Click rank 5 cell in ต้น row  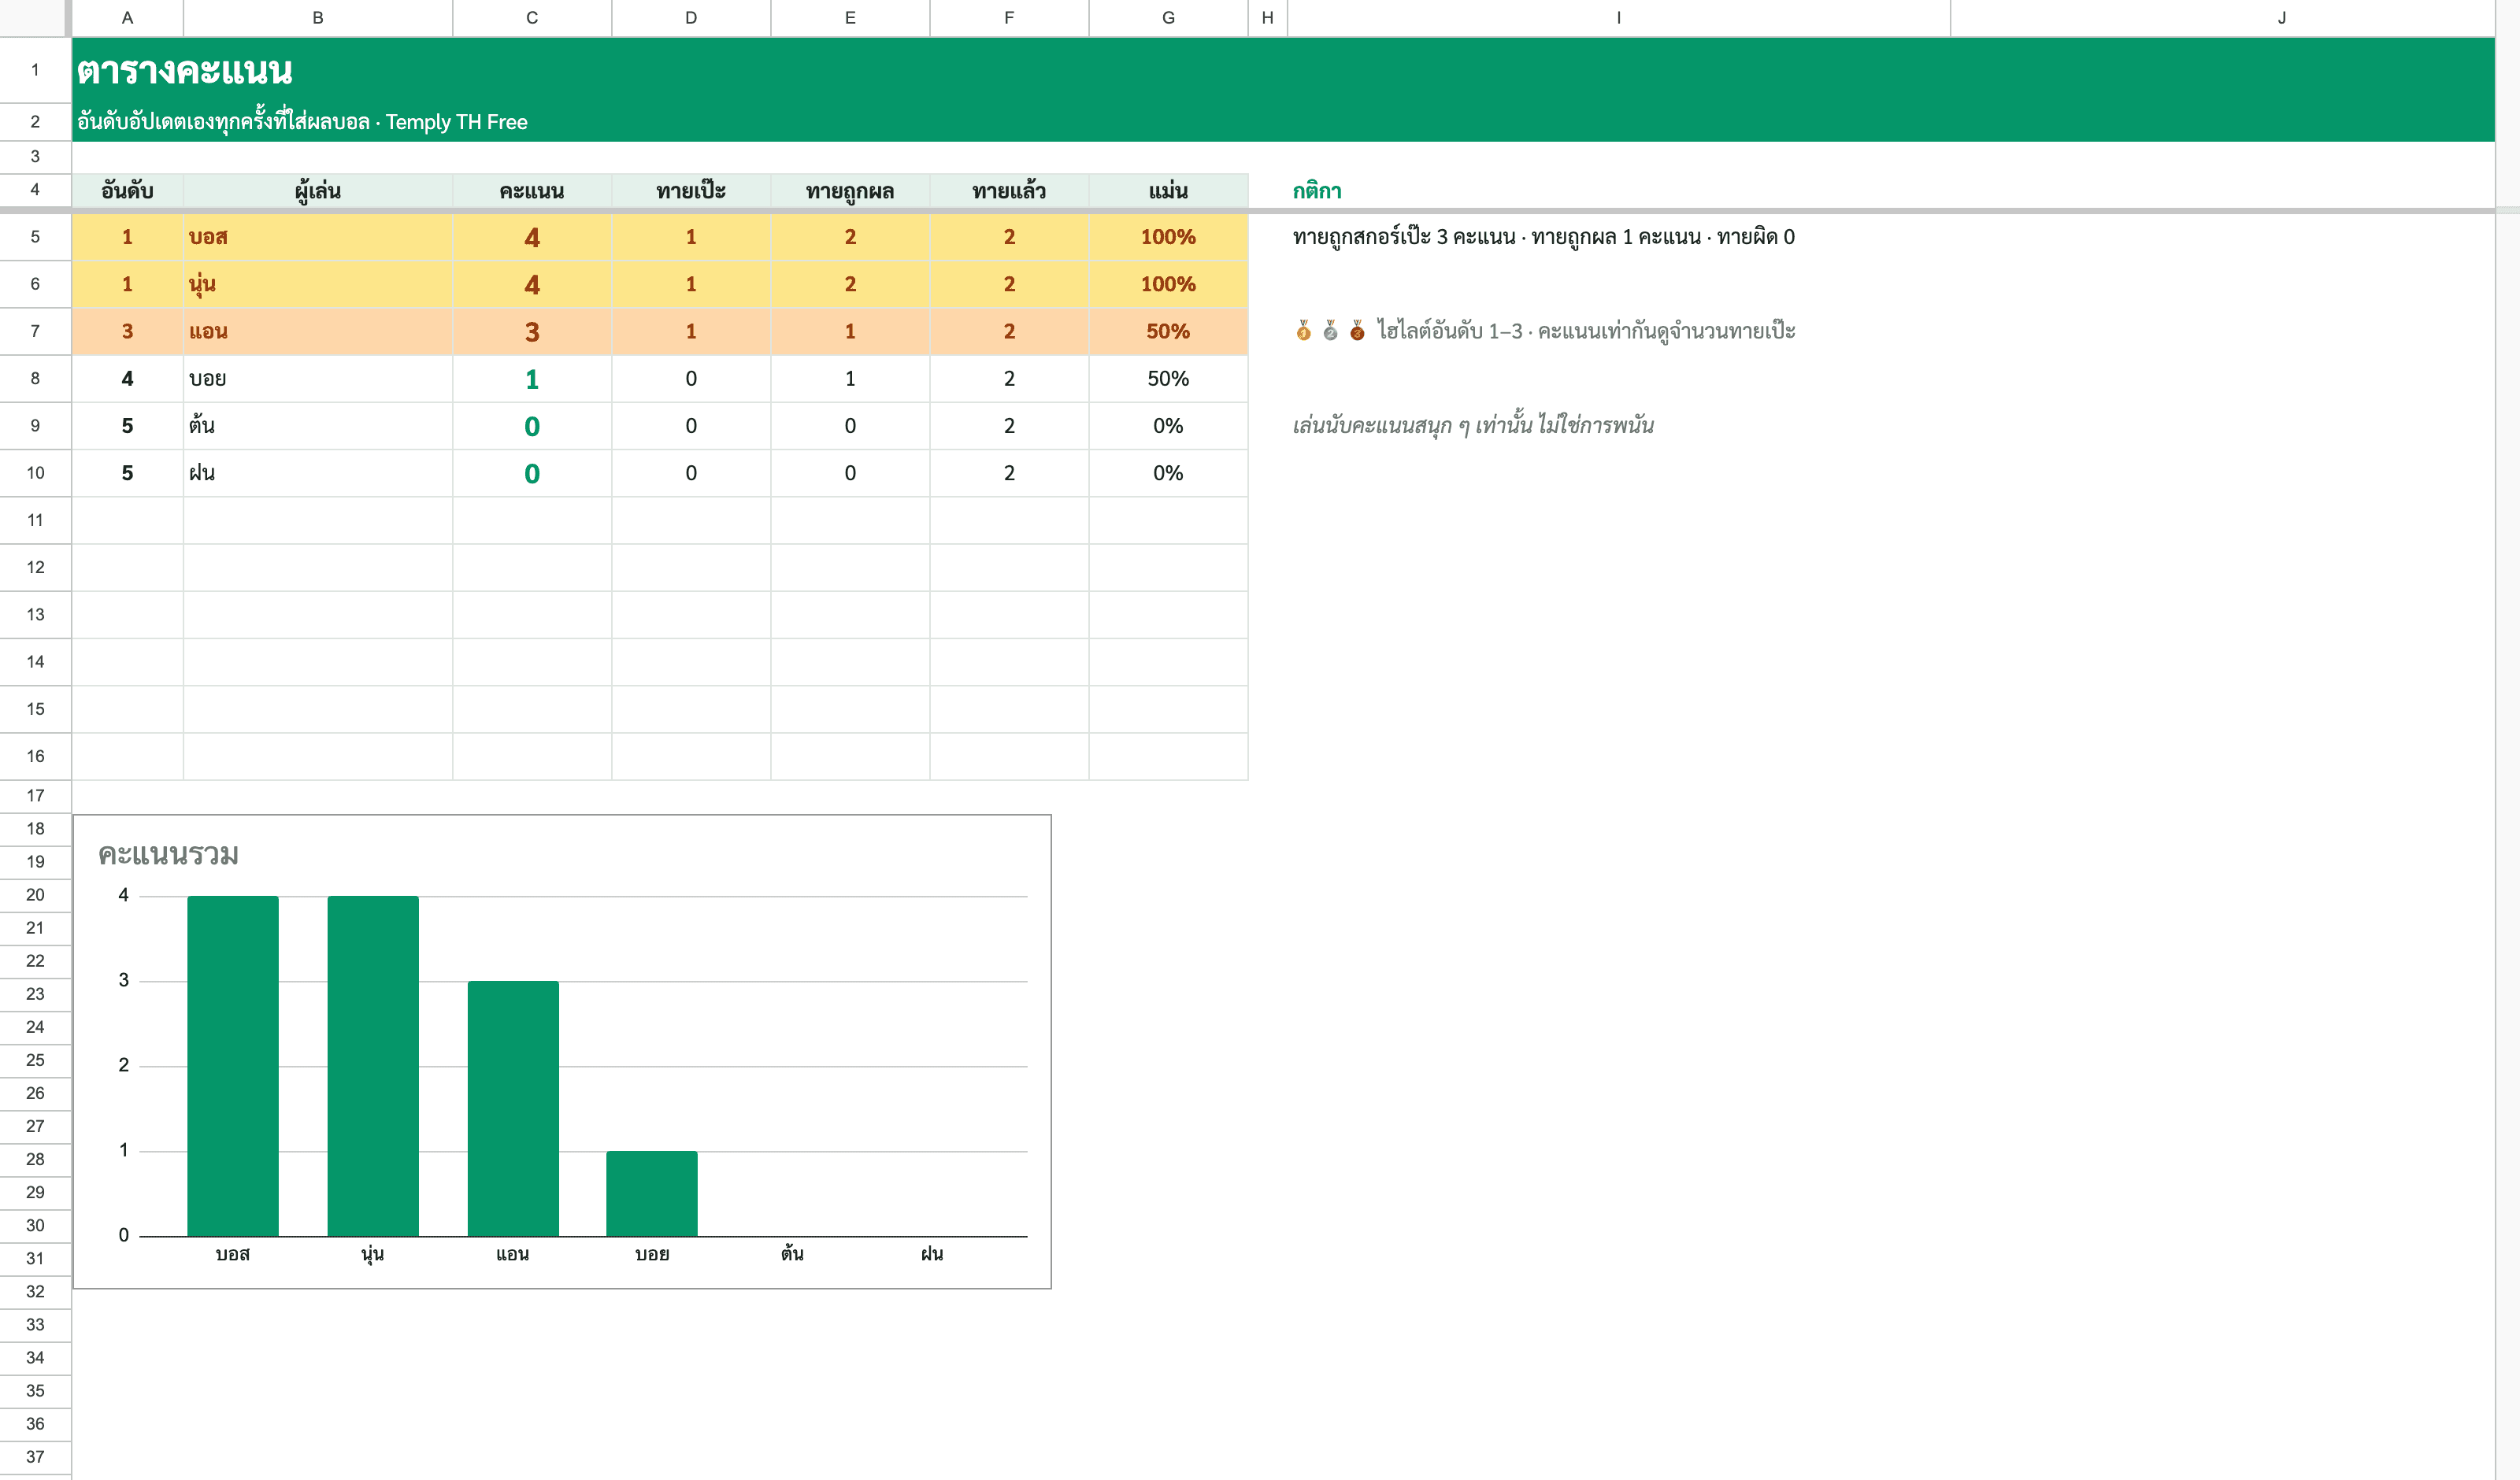pos(127,426)
